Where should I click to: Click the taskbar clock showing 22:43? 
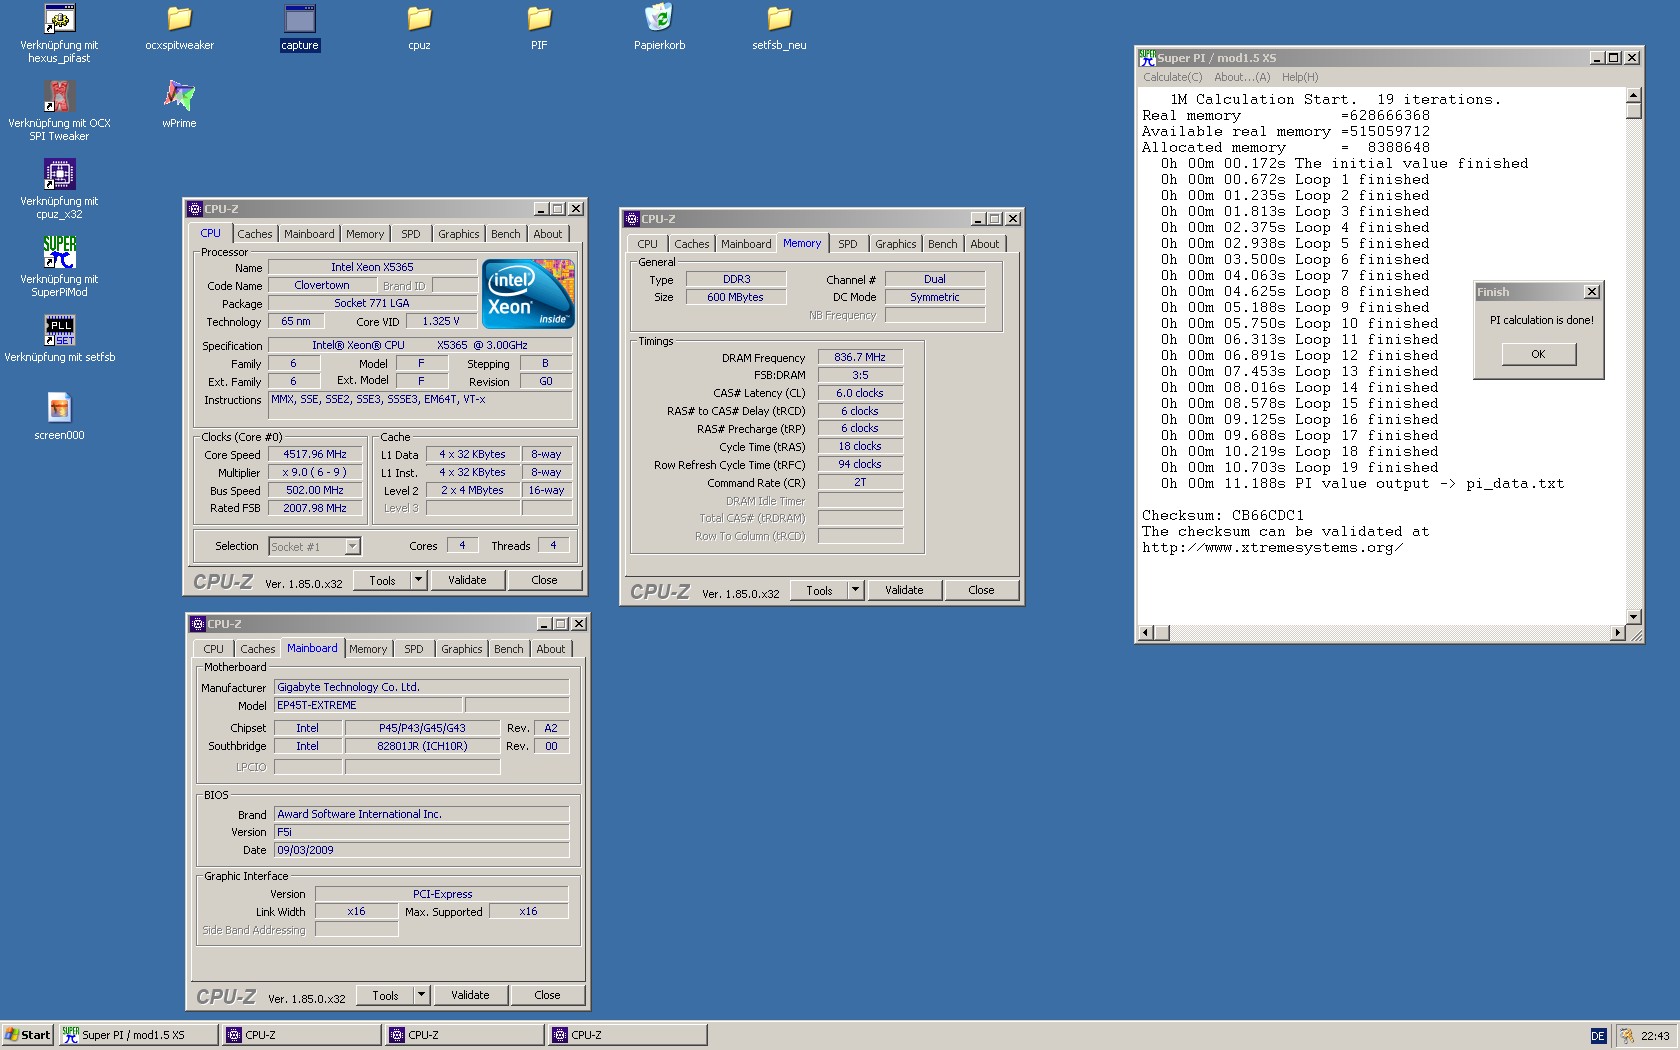click(1655, 1036)
